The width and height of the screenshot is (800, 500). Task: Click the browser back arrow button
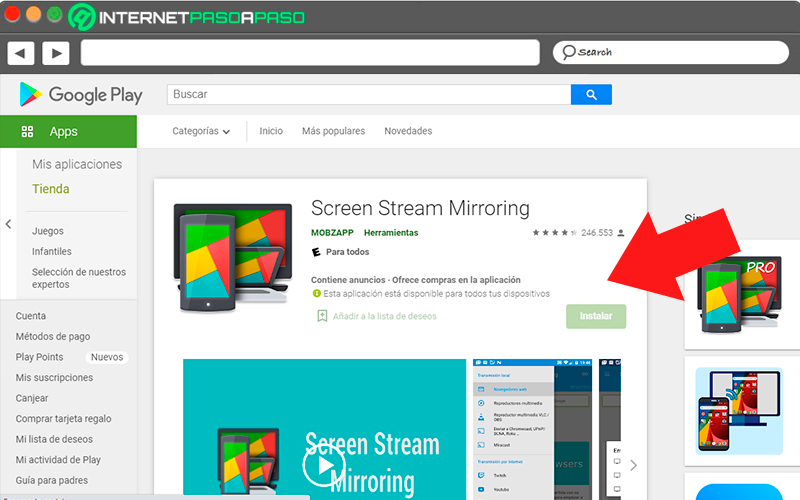pos(20,53)
